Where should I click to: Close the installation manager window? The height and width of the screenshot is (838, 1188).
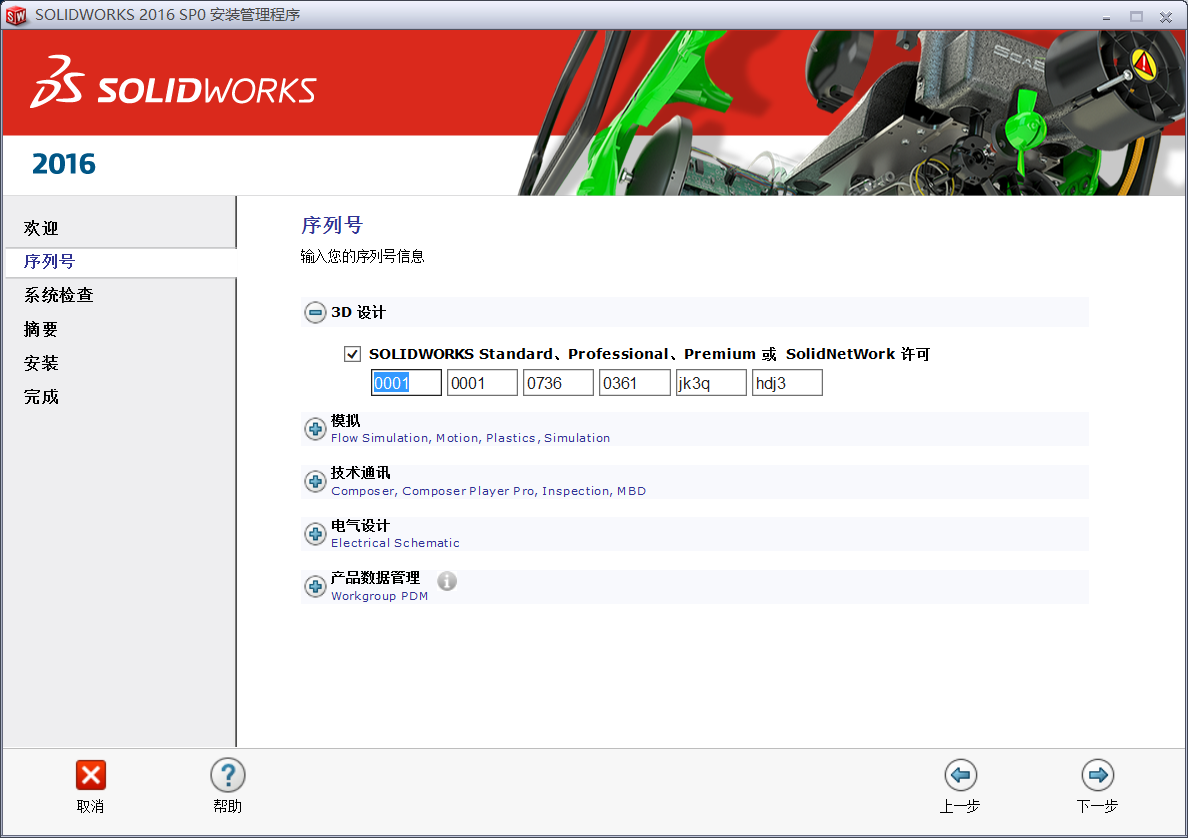pyautogui.click(x=1166, y=17)
